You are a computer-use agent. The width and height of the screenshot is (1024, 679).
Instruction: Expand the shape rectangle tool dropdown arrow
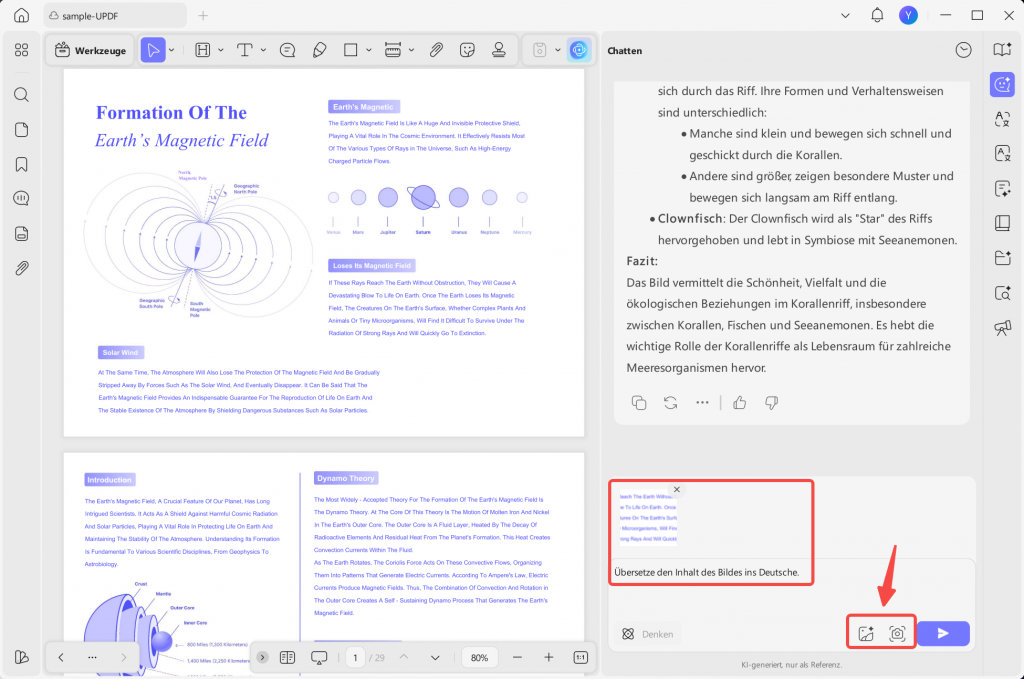click(368, 50)
